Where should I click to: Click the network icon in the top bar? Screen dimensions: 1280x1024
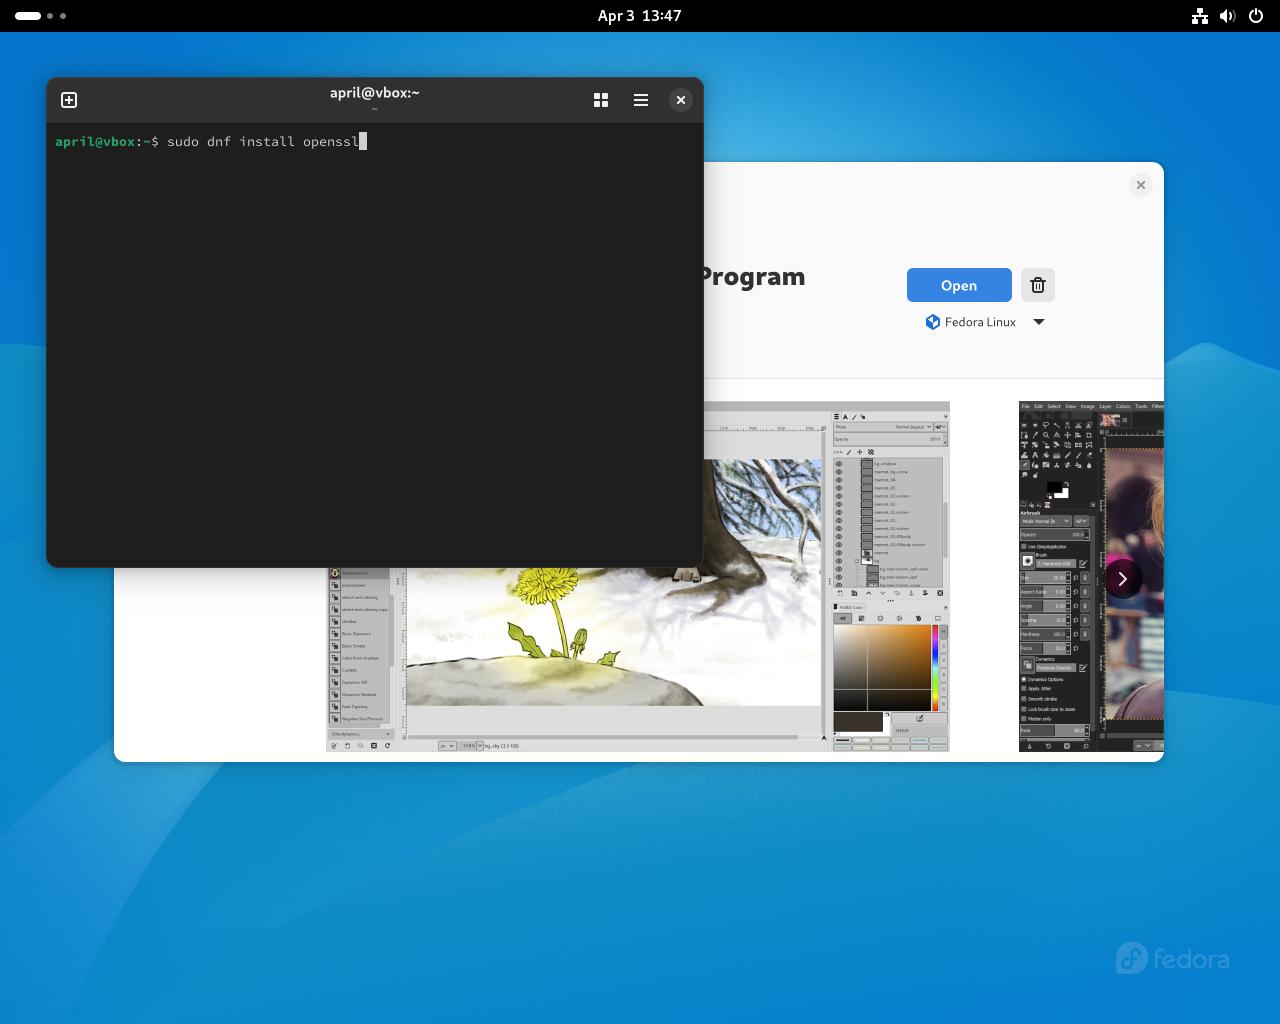pyautogui.click(x=1200, y=16)
